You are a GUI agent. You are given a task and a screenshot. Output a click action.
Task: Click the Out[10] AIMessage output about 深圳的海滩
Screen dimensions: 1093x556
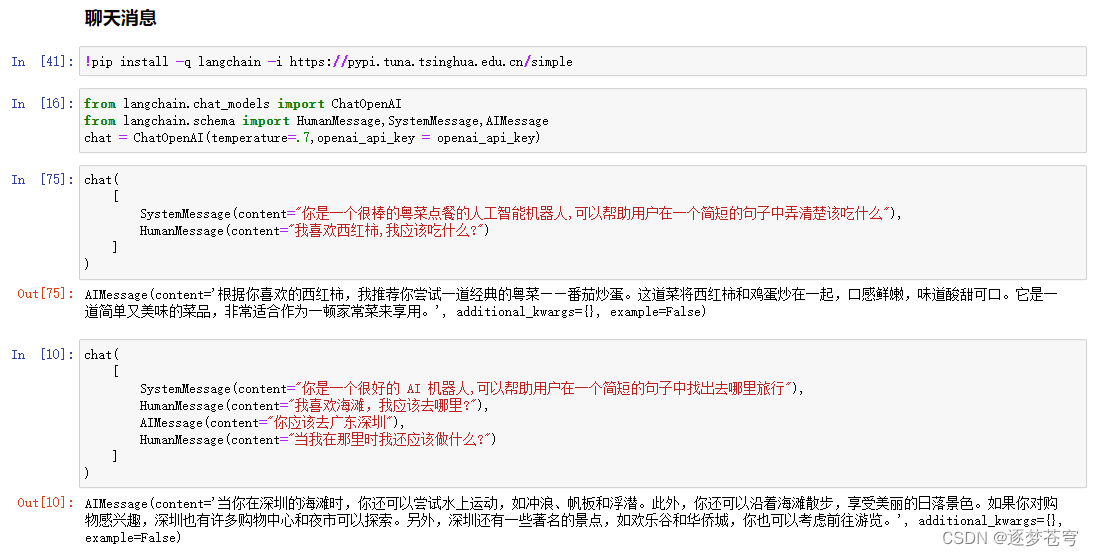click(x=574, y=520)
